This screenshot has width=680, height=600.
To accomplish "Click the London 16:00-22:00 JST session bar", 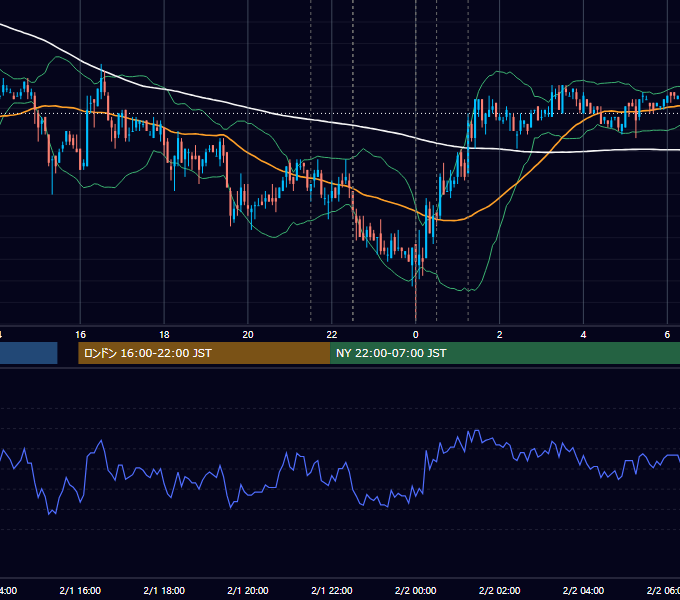I will [204, 353].
